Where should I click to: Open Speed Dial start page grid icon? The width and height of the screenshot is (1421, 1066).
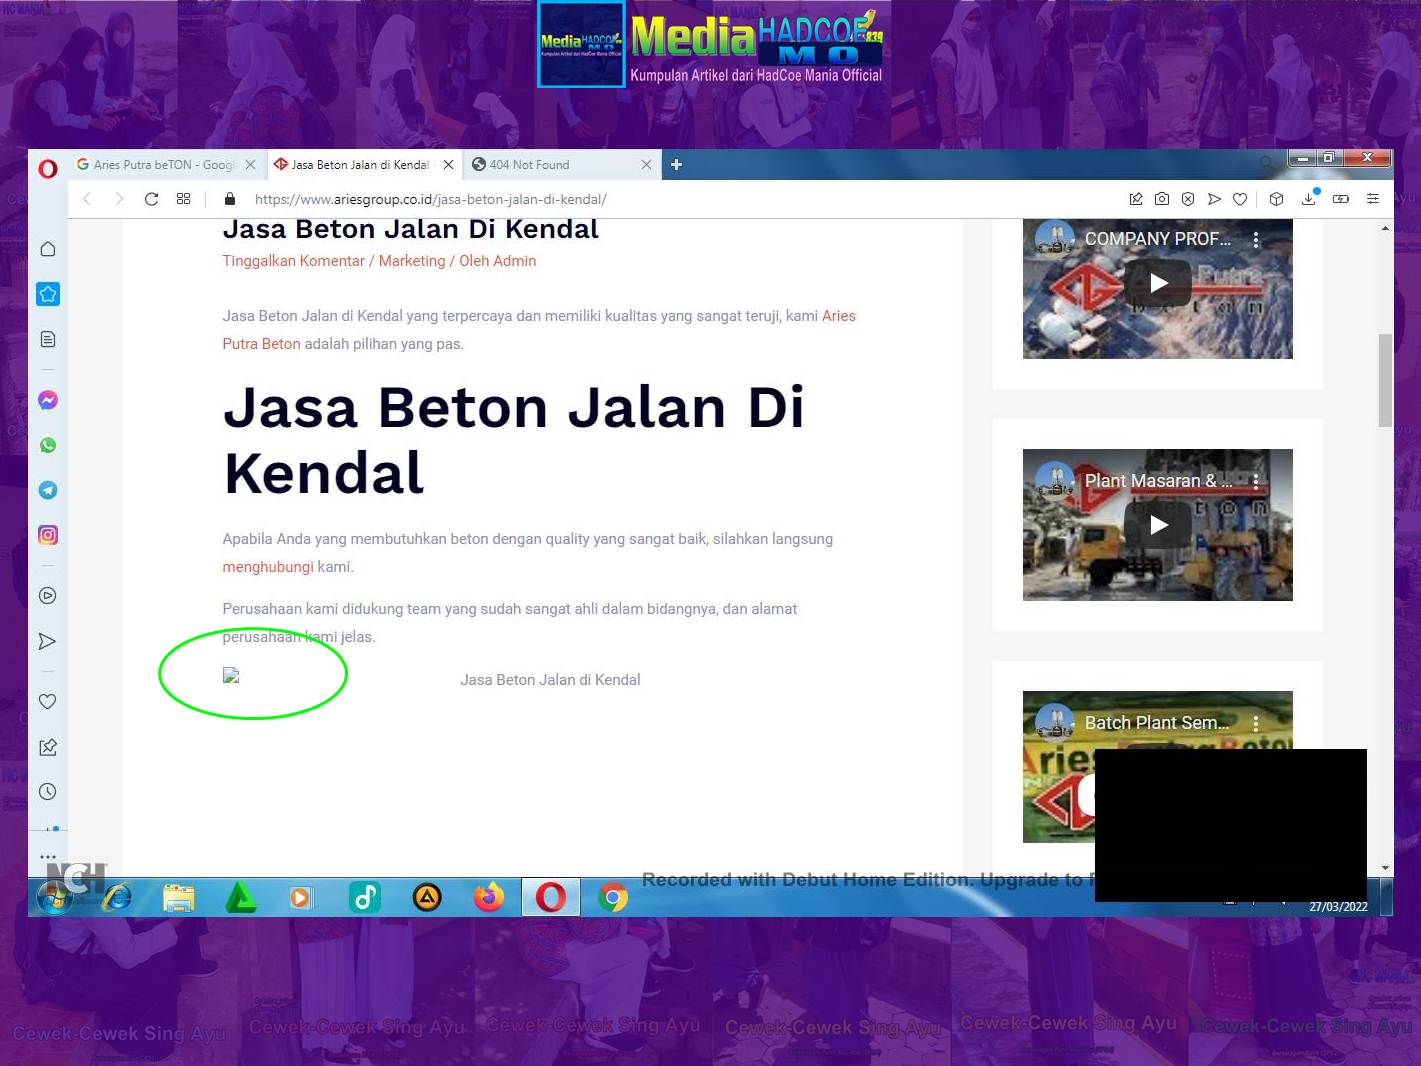click(x=183, y=199)
